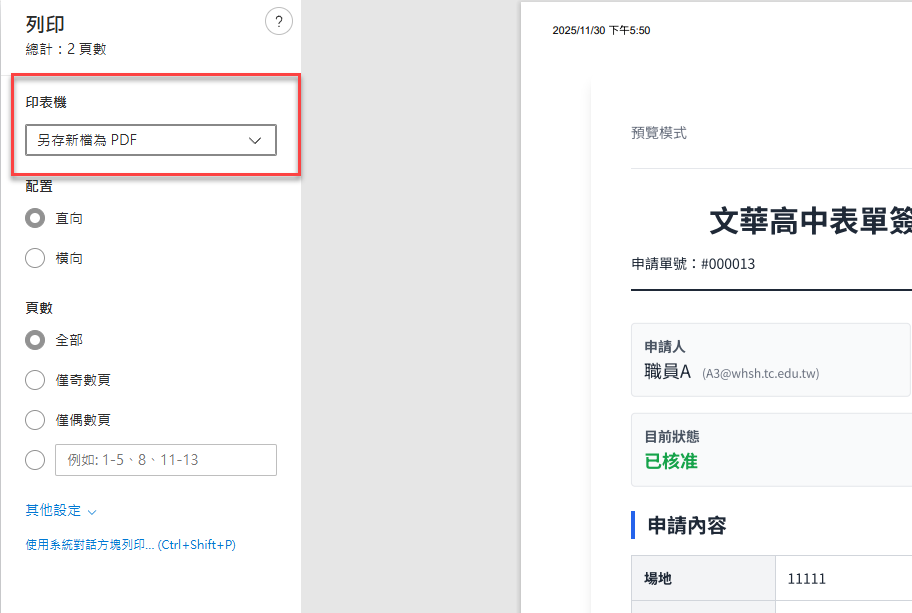Click the 場地 table cell

(658, 578)
